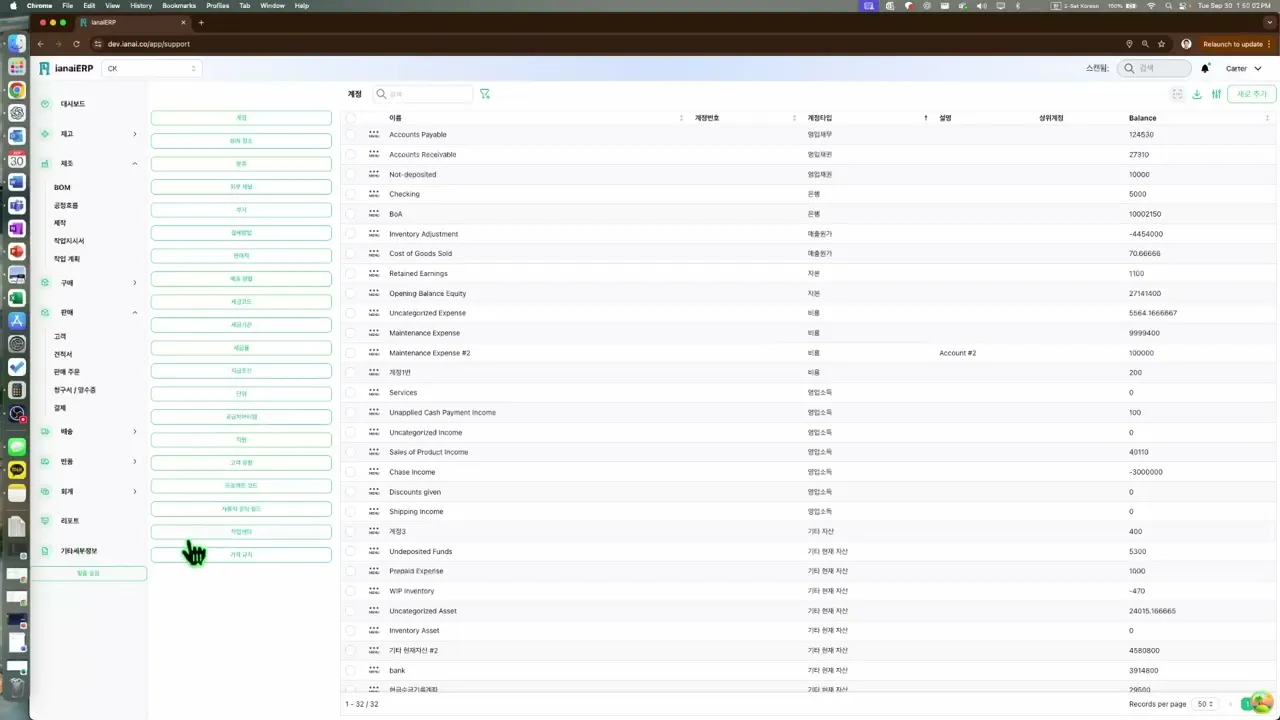Screen dimensions: 1280x720
Task: Open PowerPoint from the dock
Action: [x=17, y=251]
